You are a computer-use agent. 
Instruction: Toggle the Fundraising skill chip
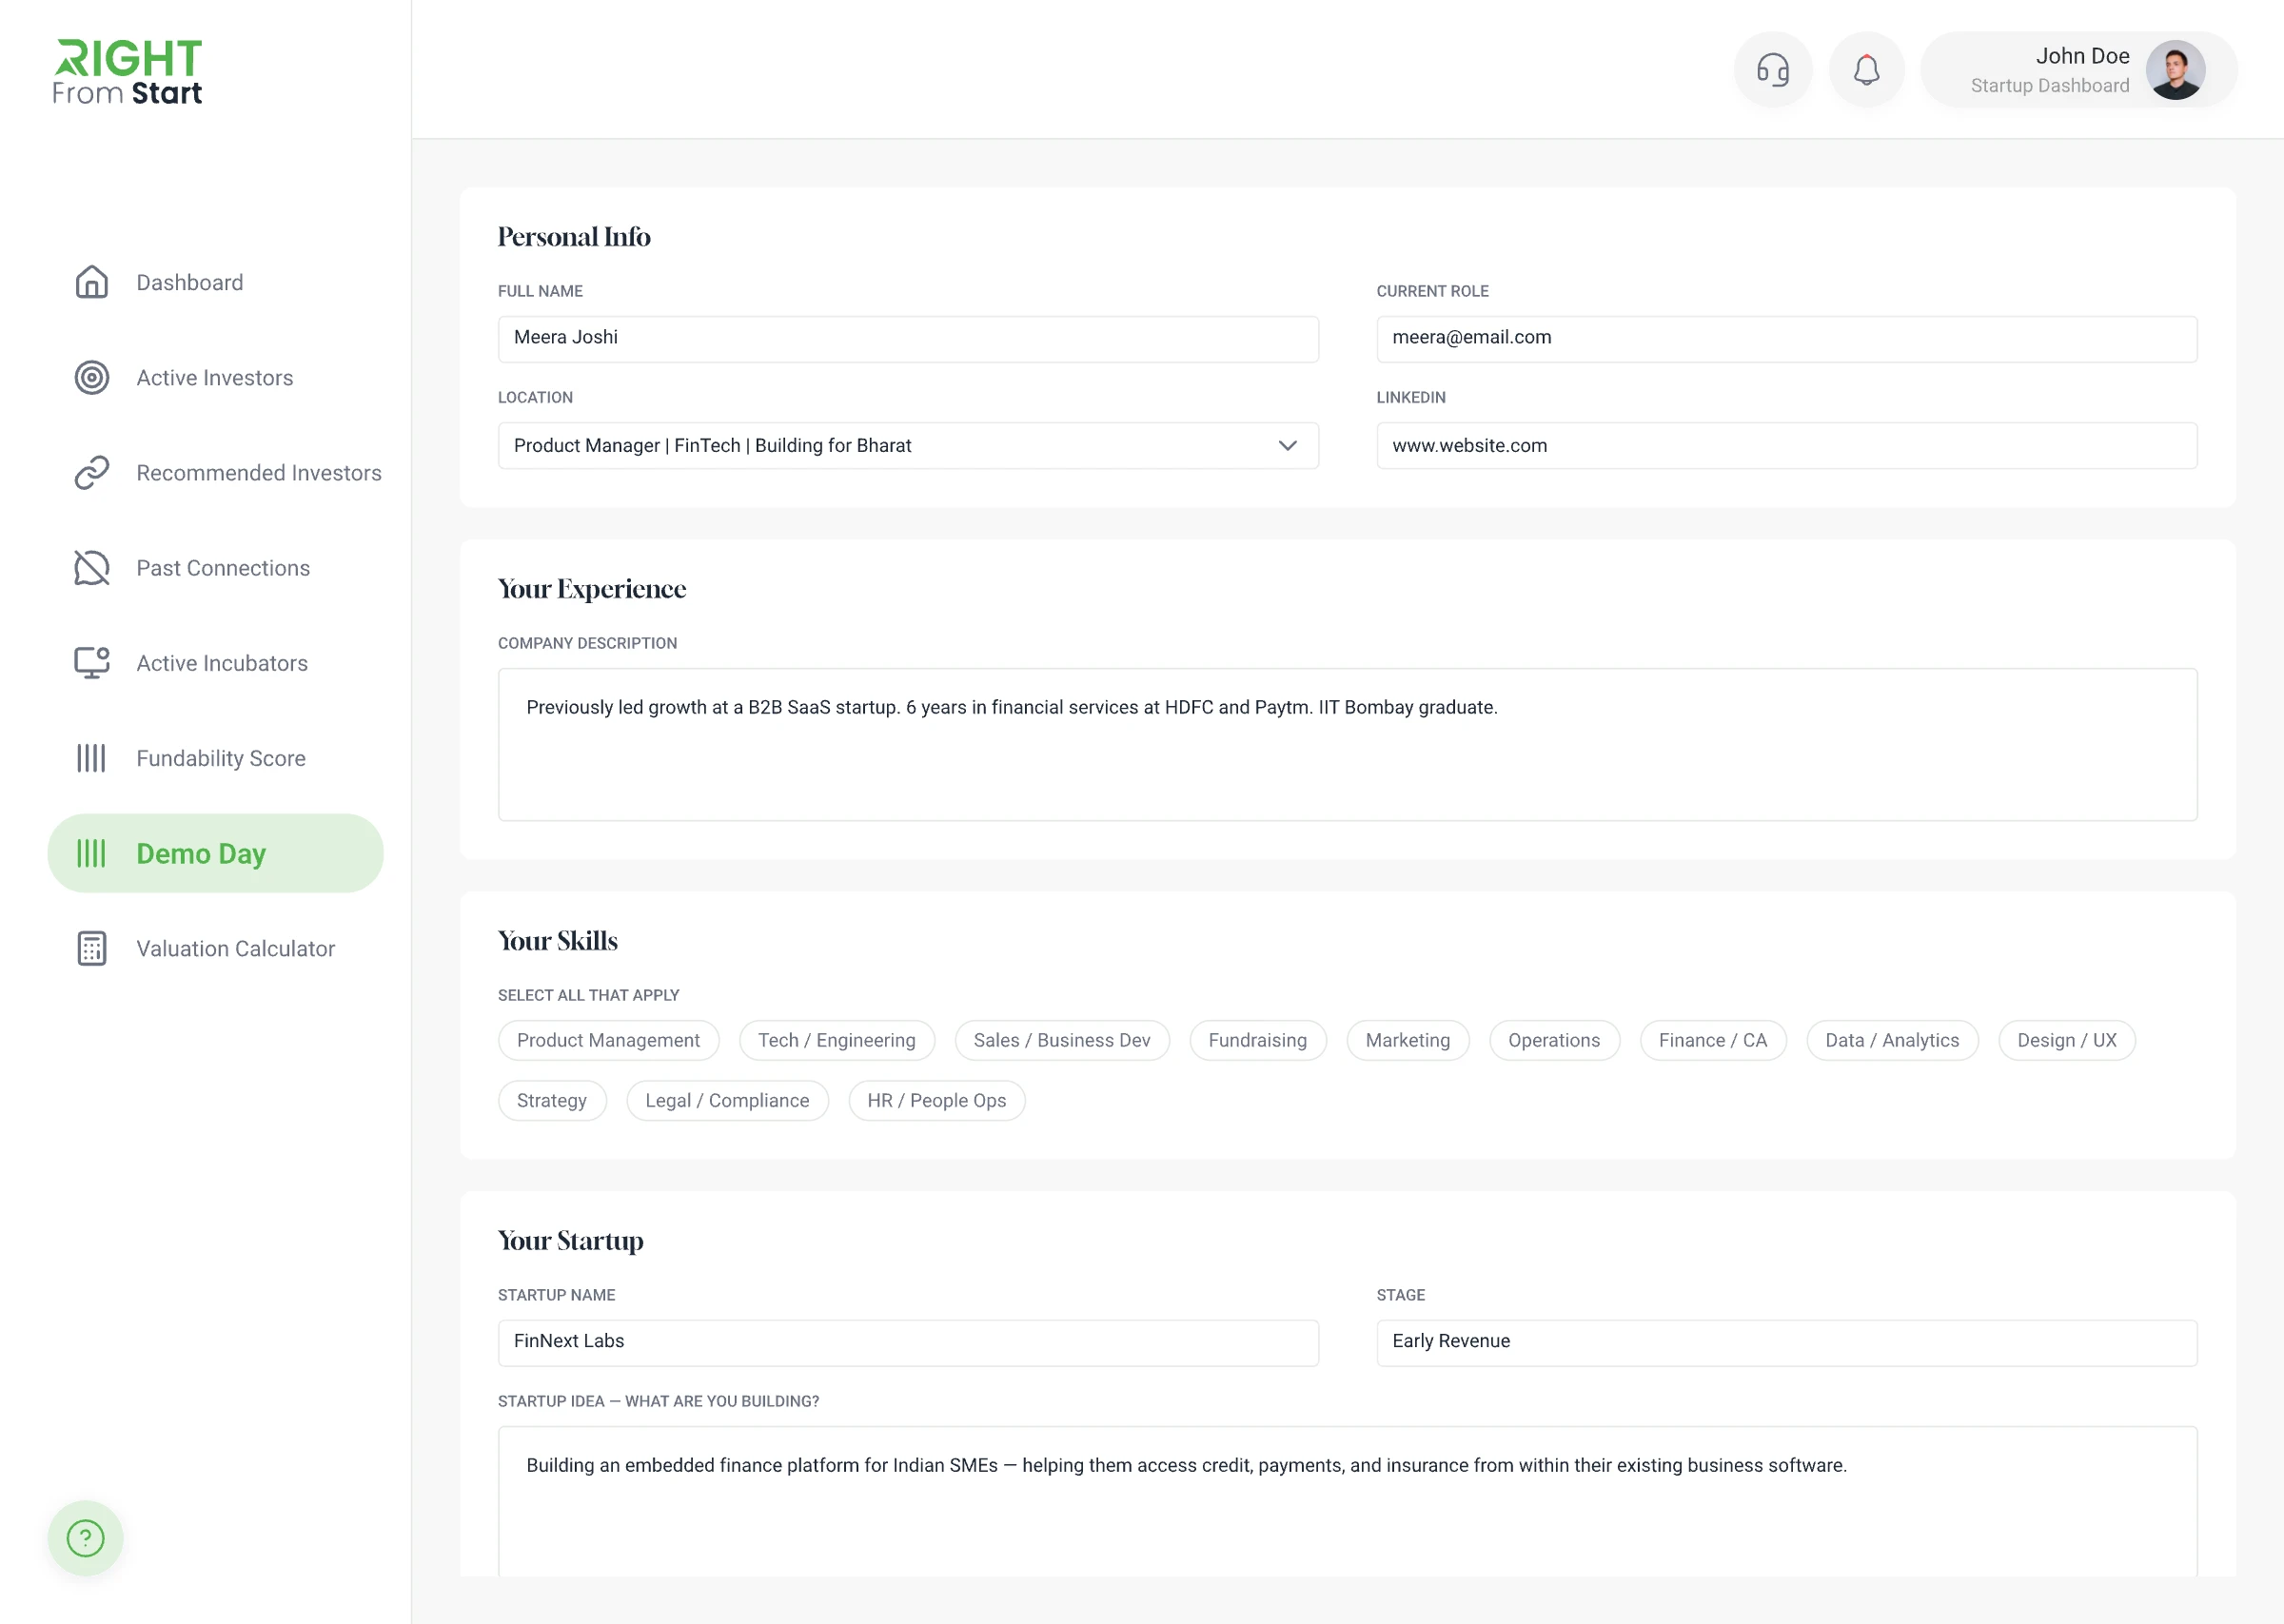1257,1040
